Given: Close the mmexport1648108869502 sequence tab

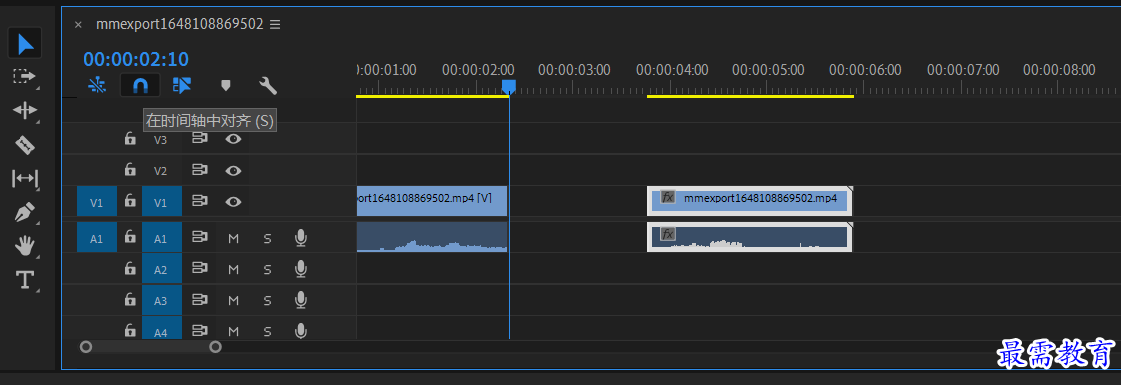Looking at the screenshot, I should click(x=79, y=24).
